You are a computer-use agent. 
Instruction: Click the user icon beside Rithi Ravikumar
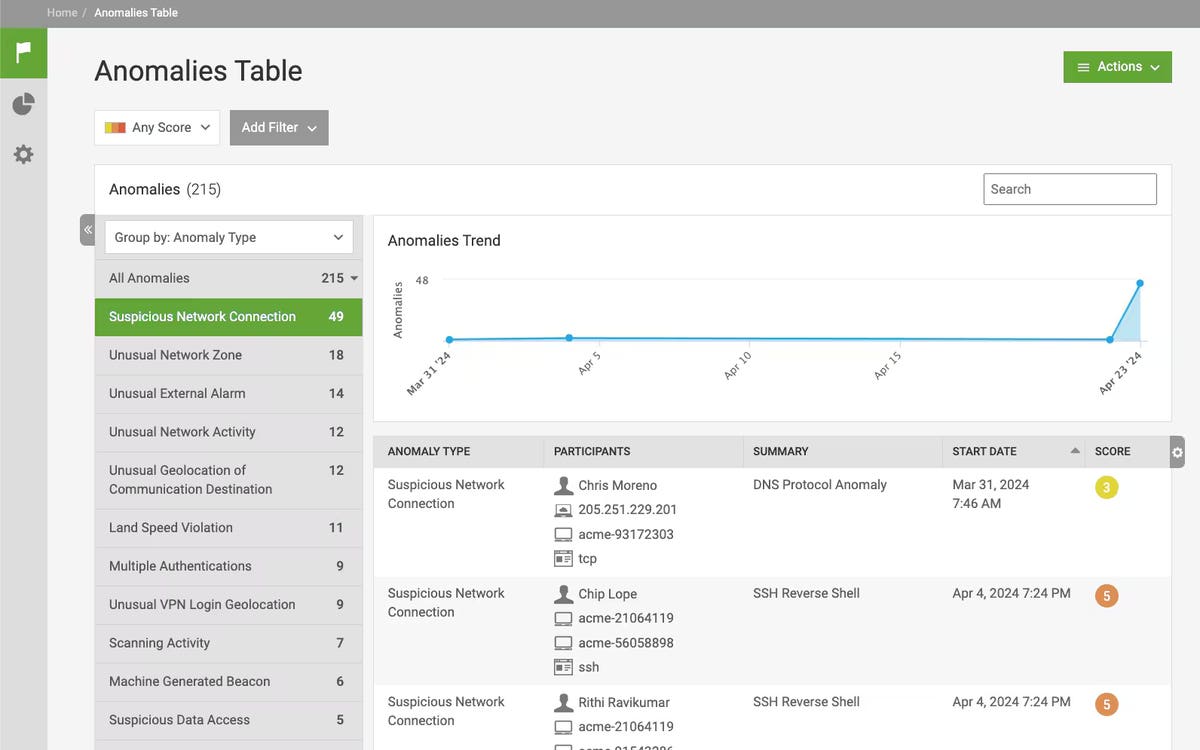click(x=563, y=702)
